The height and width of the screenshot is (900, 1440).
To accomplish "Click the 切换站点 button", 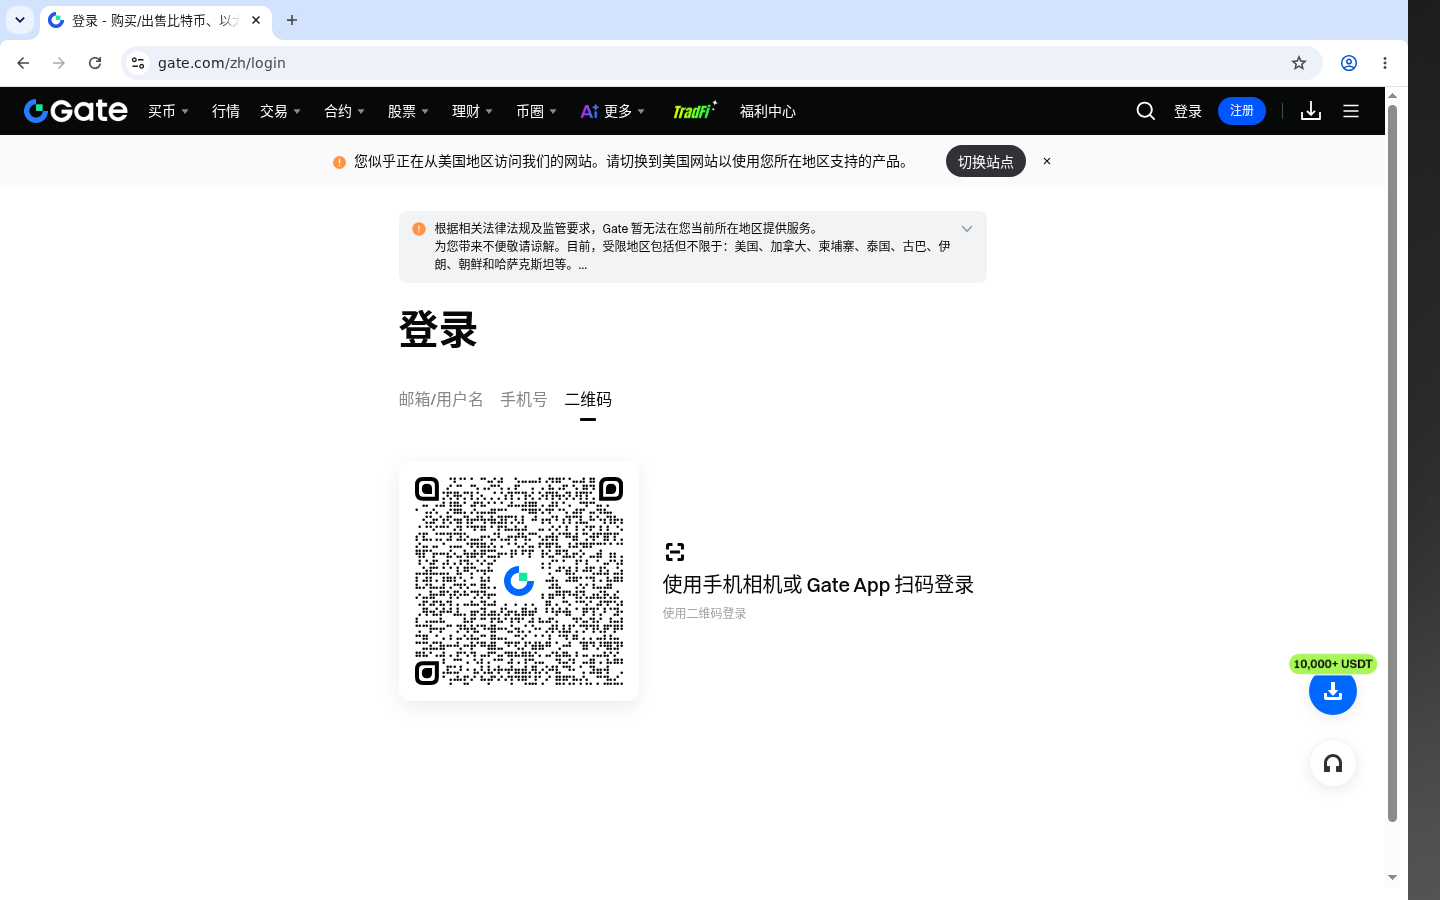I will click(x=986, y=161).
